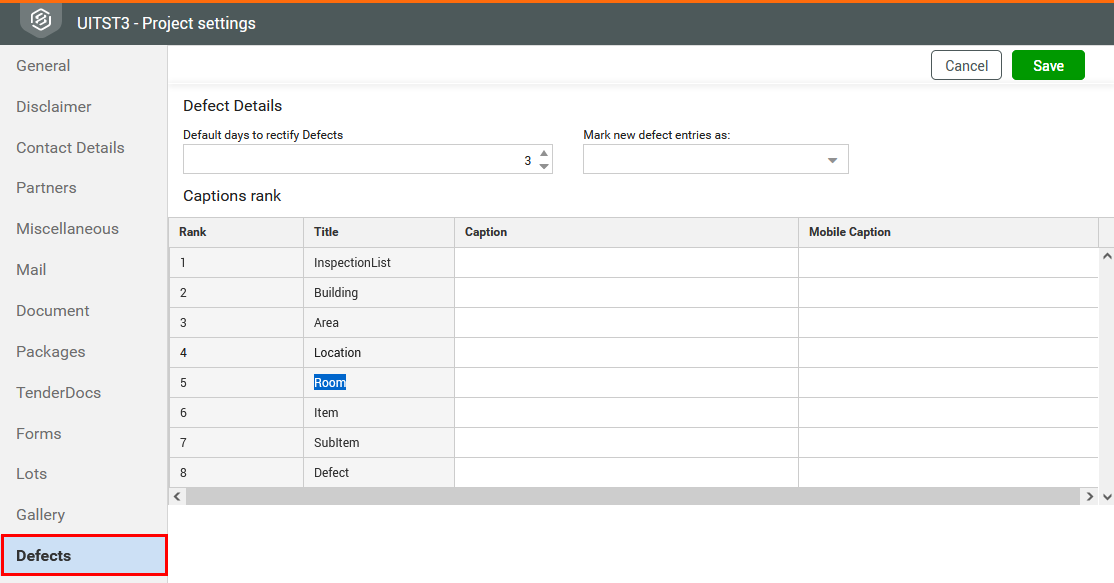The height and width of the screenshot is (583, 1114).
Task: Open the 'Gallery' settings section
Action: coord(40,514)
